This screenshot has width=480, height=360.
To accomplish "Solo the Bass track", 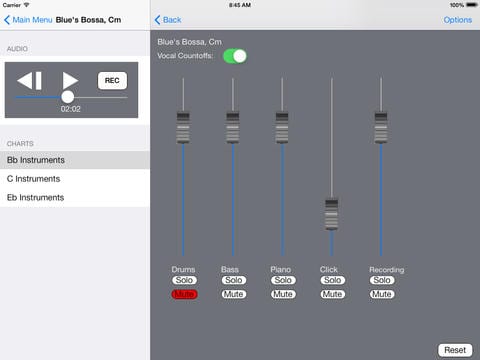I will pyautogui.click(x=234, y=280).
